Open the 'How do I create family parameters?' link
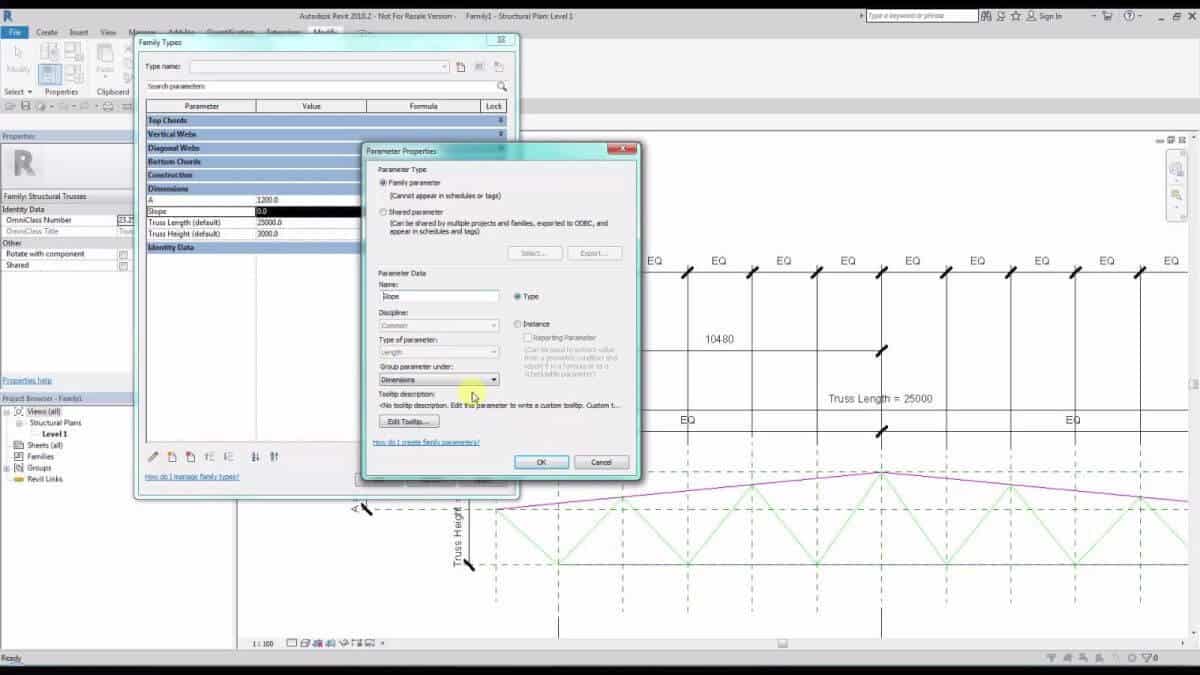 click(426, 442)
